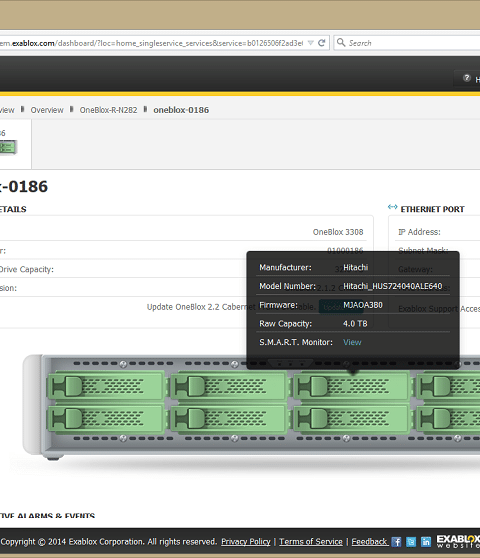The image size is (480, 558).
Task: Open Exablox LinkedIn icon
Action: 426,542
